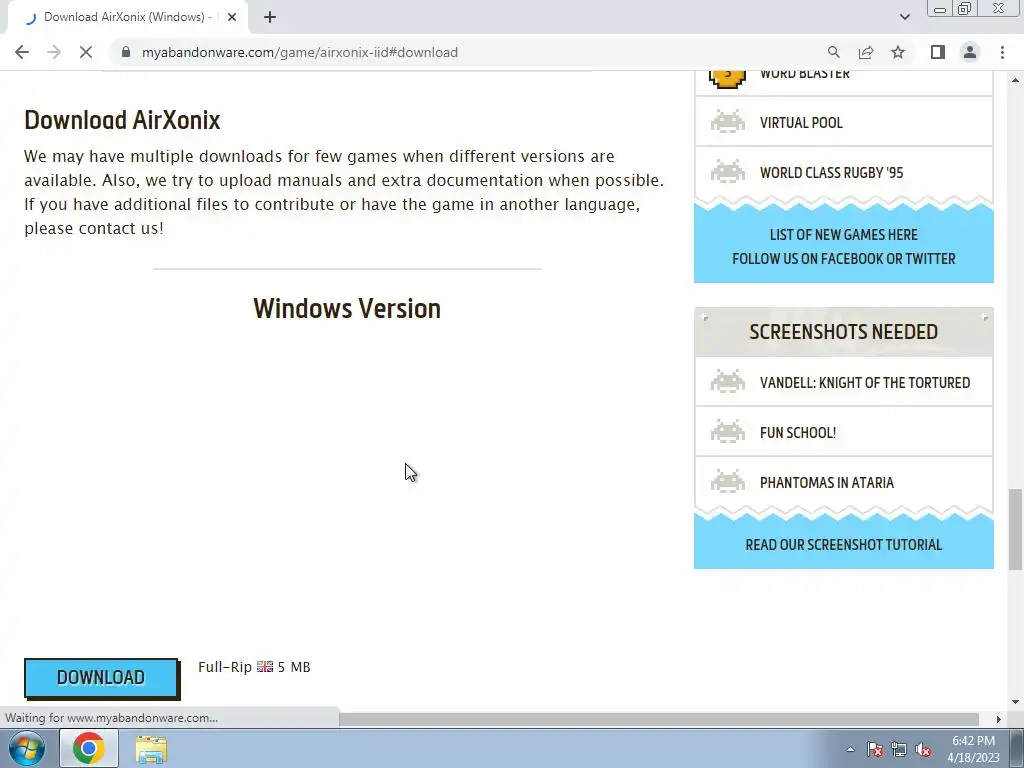Click the Screenshots Needed header

pyautogui.click(x=843, y=332)
